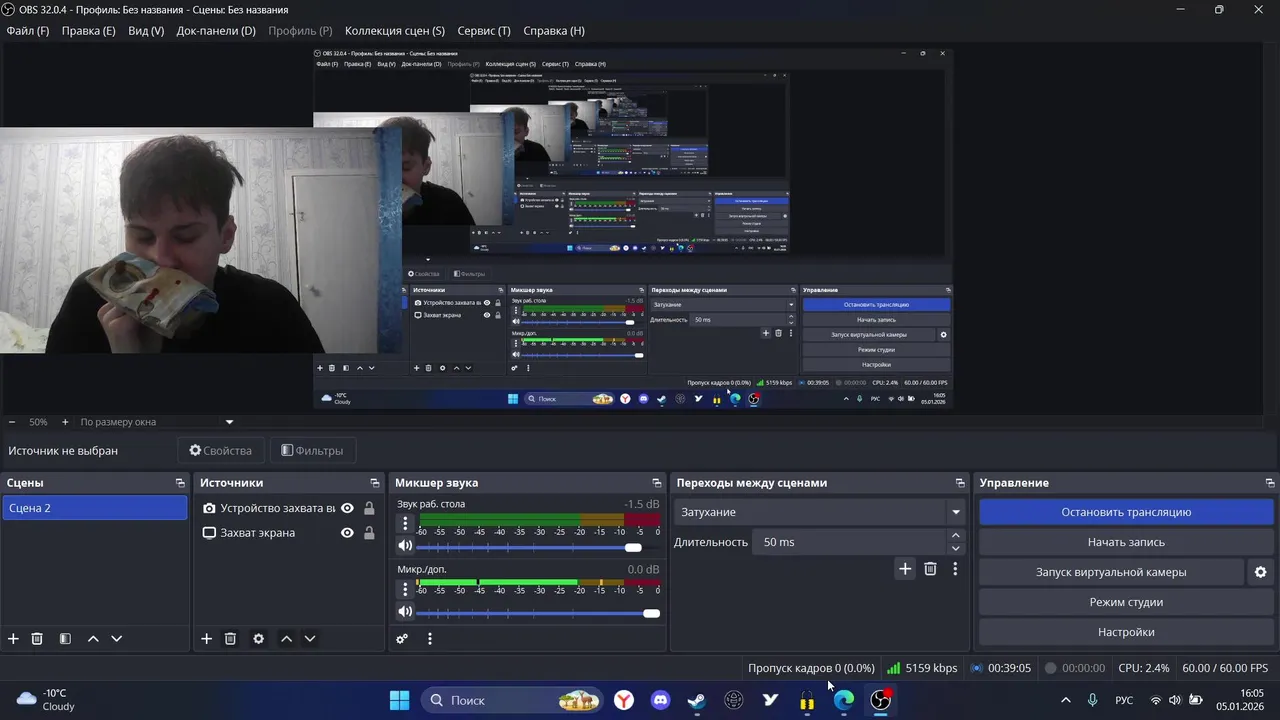Open Настройки from controls panel
The image size is (1280, 720).
(1126, 632)
